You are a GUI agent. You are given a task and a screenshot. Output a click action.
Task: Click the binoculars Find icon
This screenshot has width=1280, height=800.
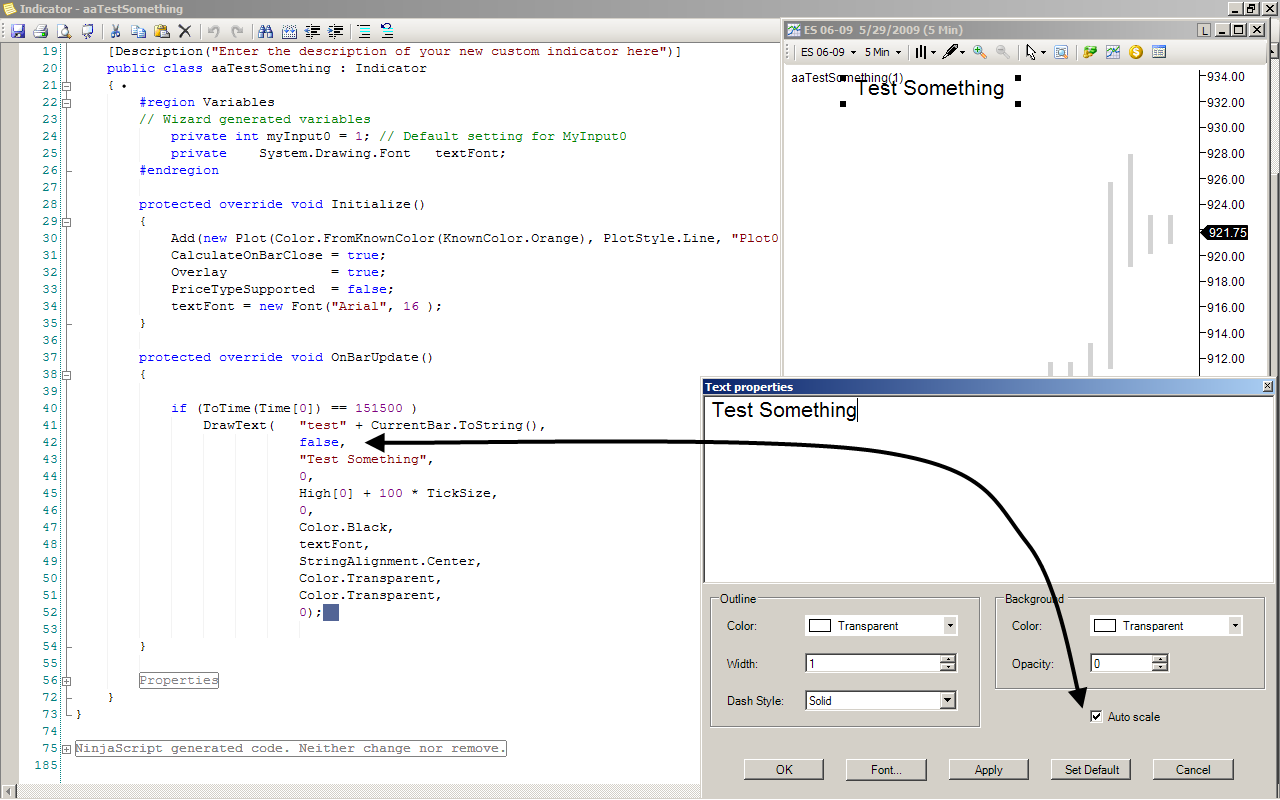coord(265,31)
